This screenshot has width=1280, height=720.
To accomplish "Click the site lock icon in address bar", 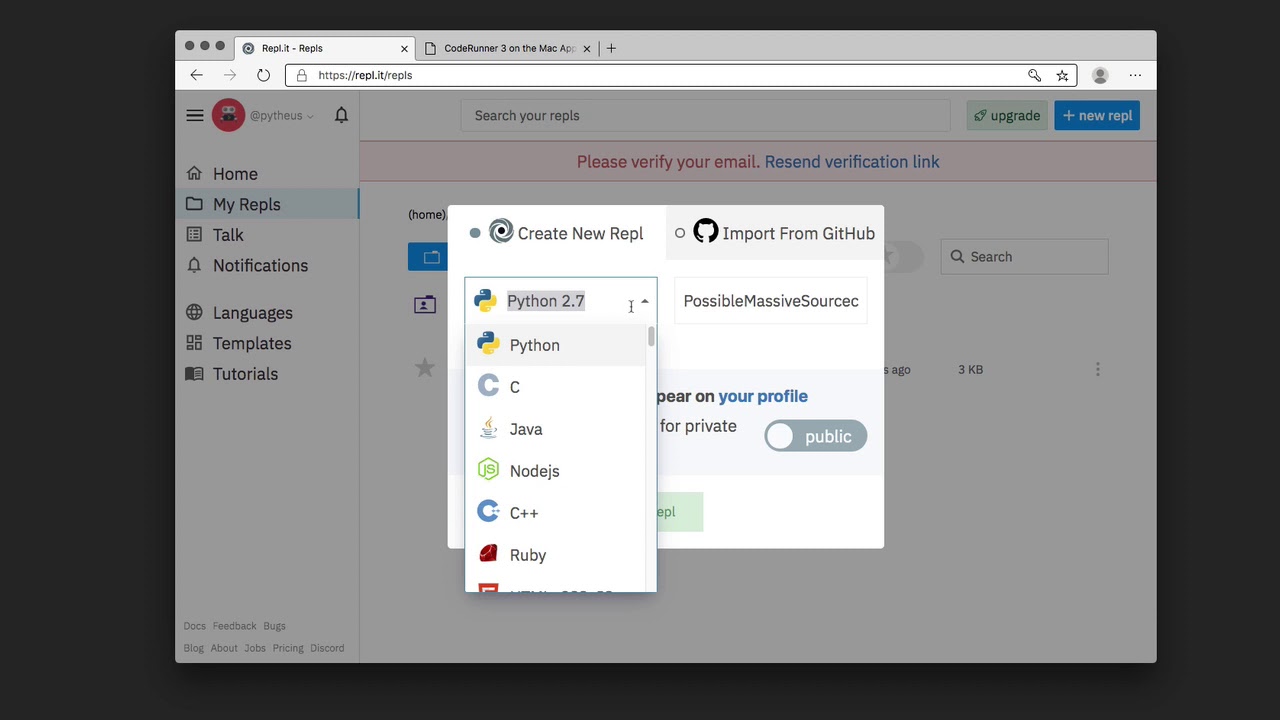I will [301, 75].
